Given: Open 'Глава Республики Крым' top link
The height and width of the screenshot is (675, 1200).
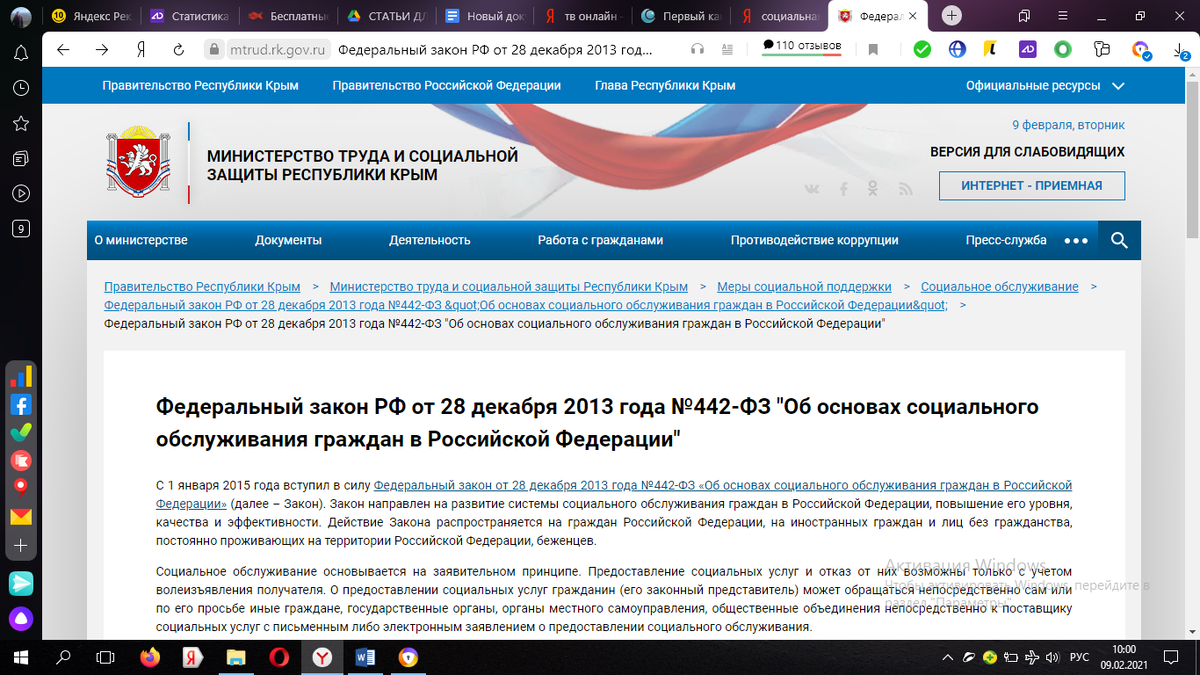Looking at the screenshot, I should coord(665,86).
